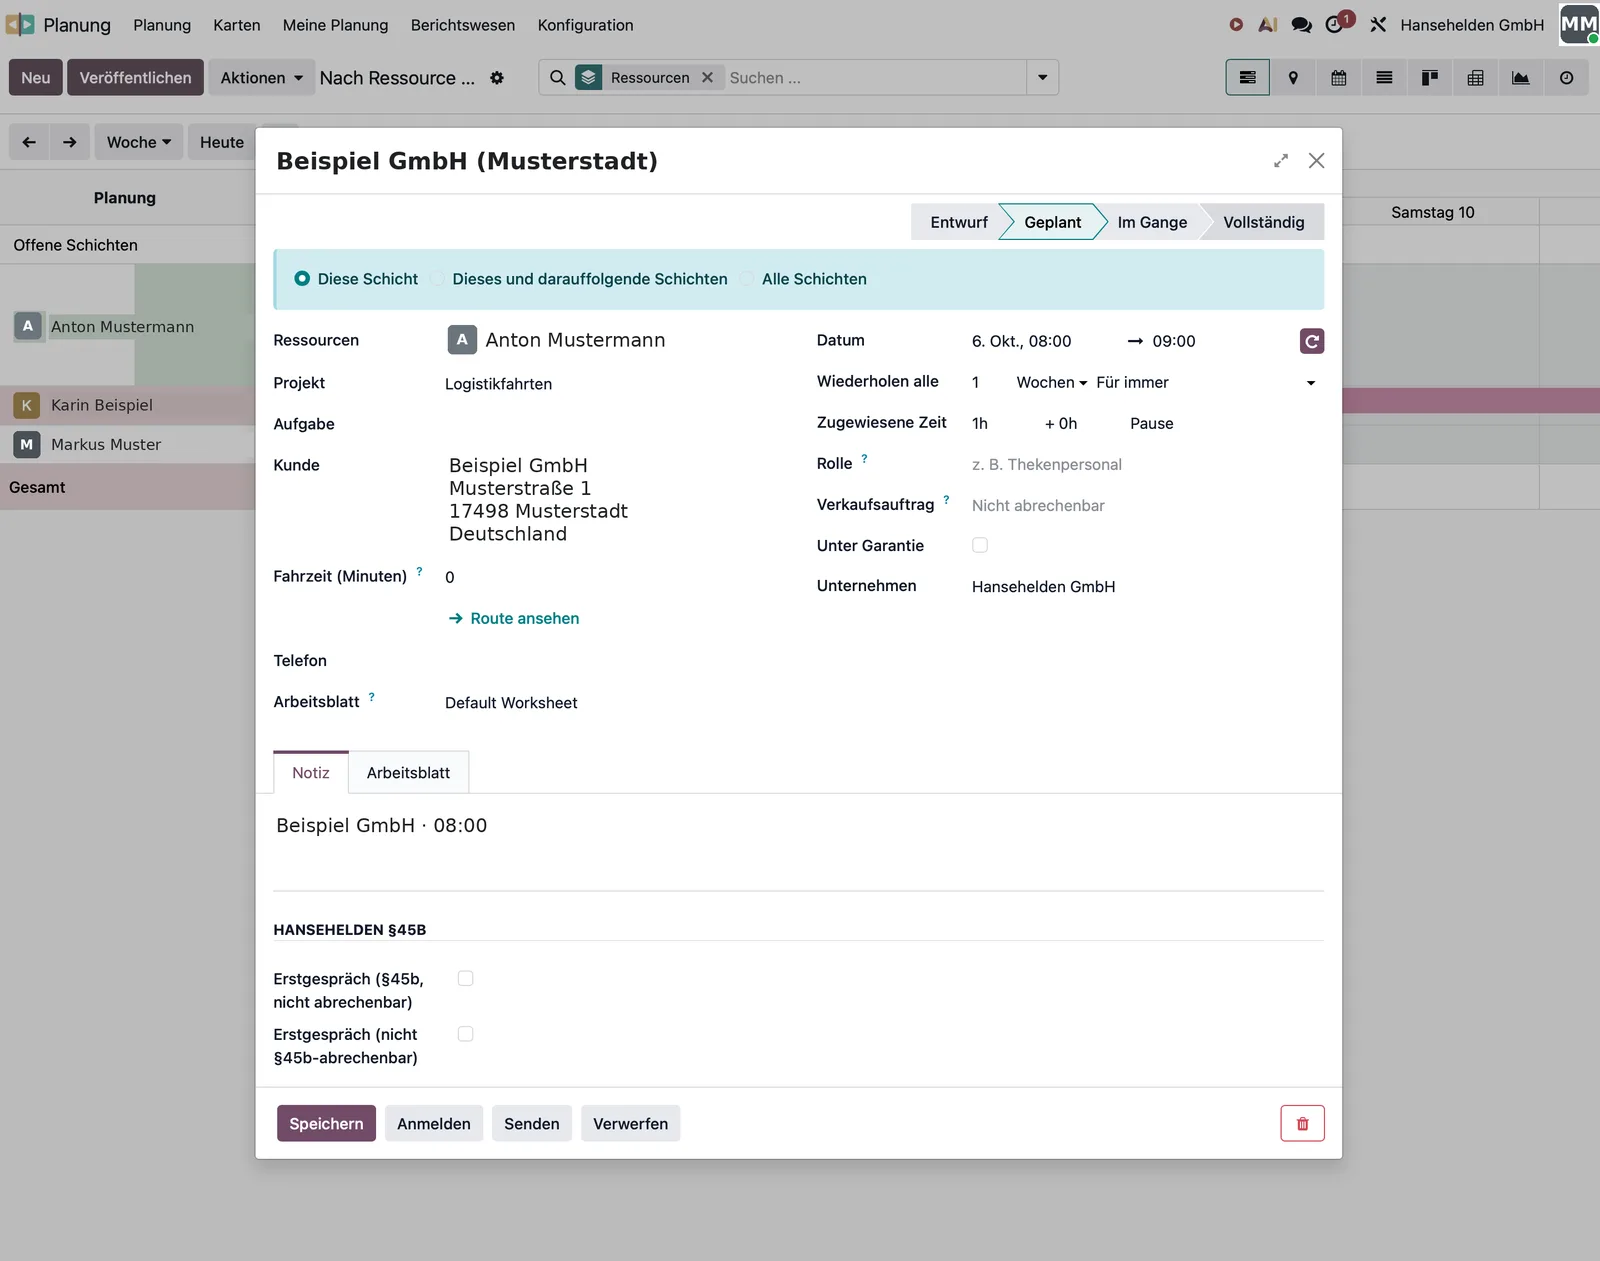Image resolution: width=1600 pixels, height=1261 pixels.
Task: Click the Suchen search input
Action: pyautogui.click(x=875, y=78)
